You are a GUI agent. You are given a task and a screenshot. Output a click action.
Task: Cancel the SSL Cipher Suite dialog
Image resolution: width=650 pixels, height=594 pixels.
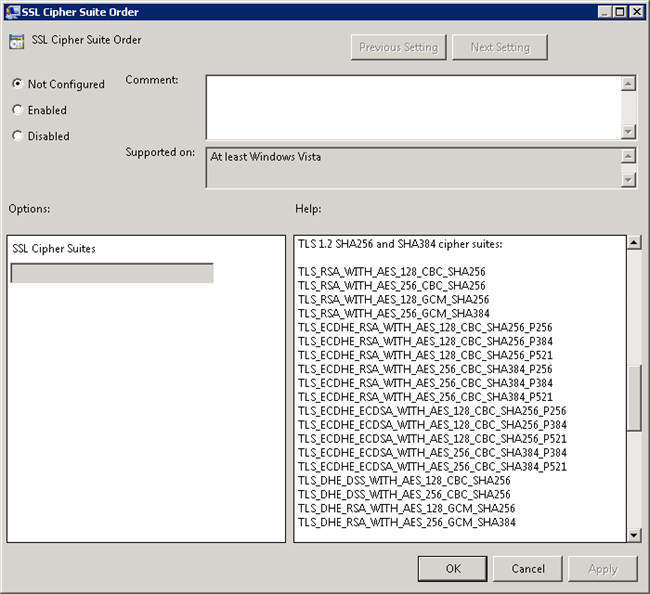point(528,568)
